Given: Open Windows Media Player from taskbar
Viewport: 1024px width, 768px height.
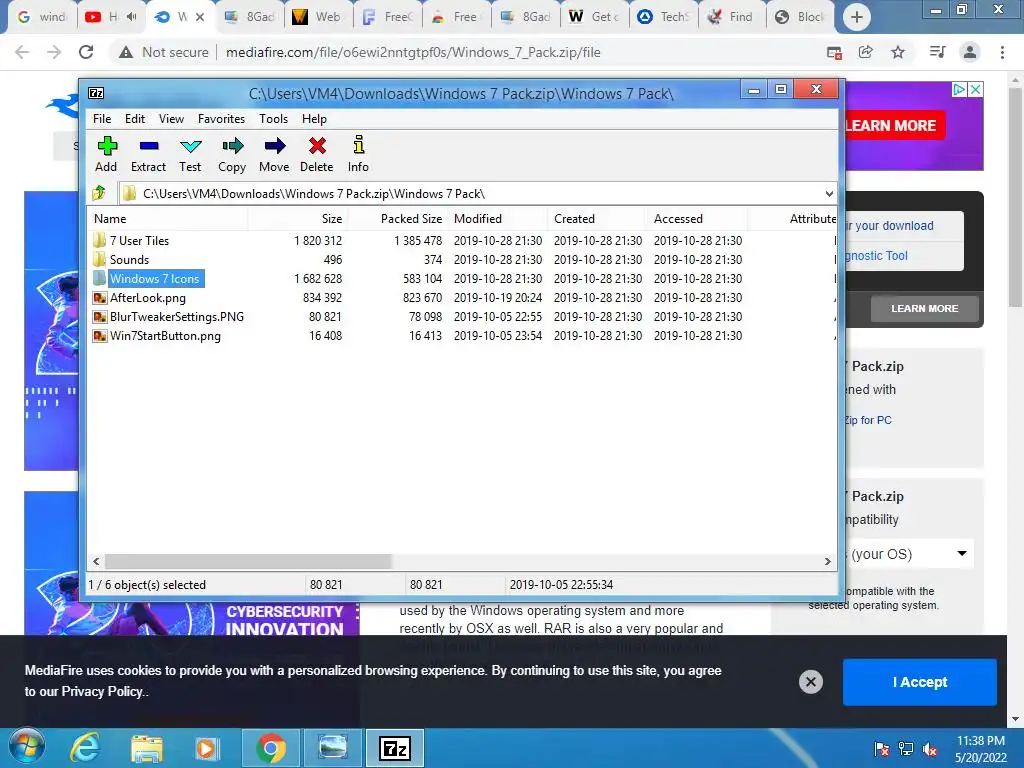Looking at the screenshot, I should (x=206, y=748).
